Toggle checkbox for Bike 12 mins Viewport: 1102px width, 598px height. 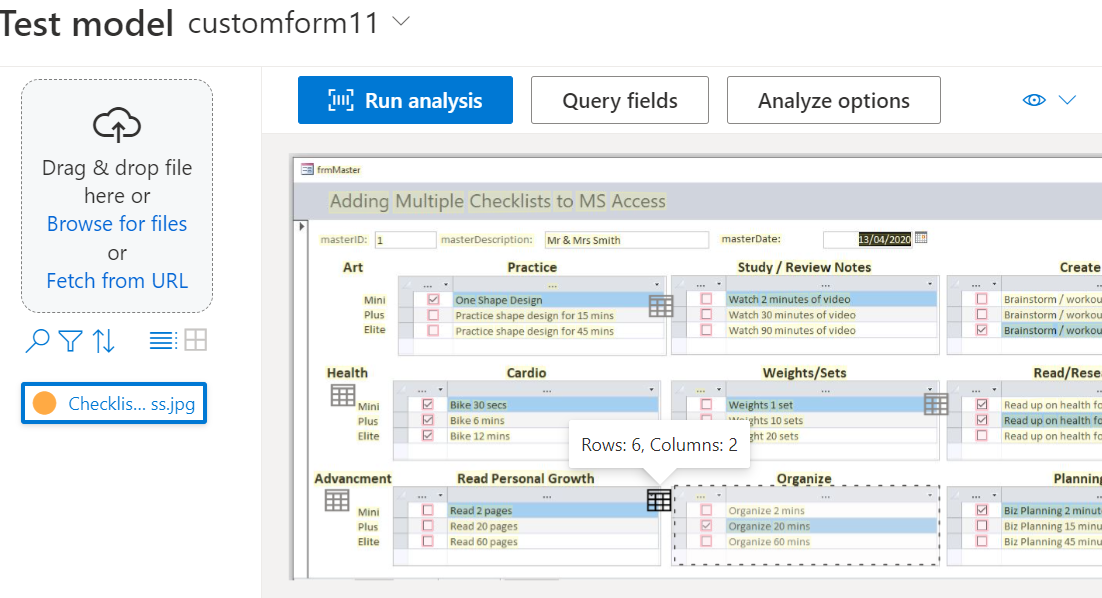428,435
